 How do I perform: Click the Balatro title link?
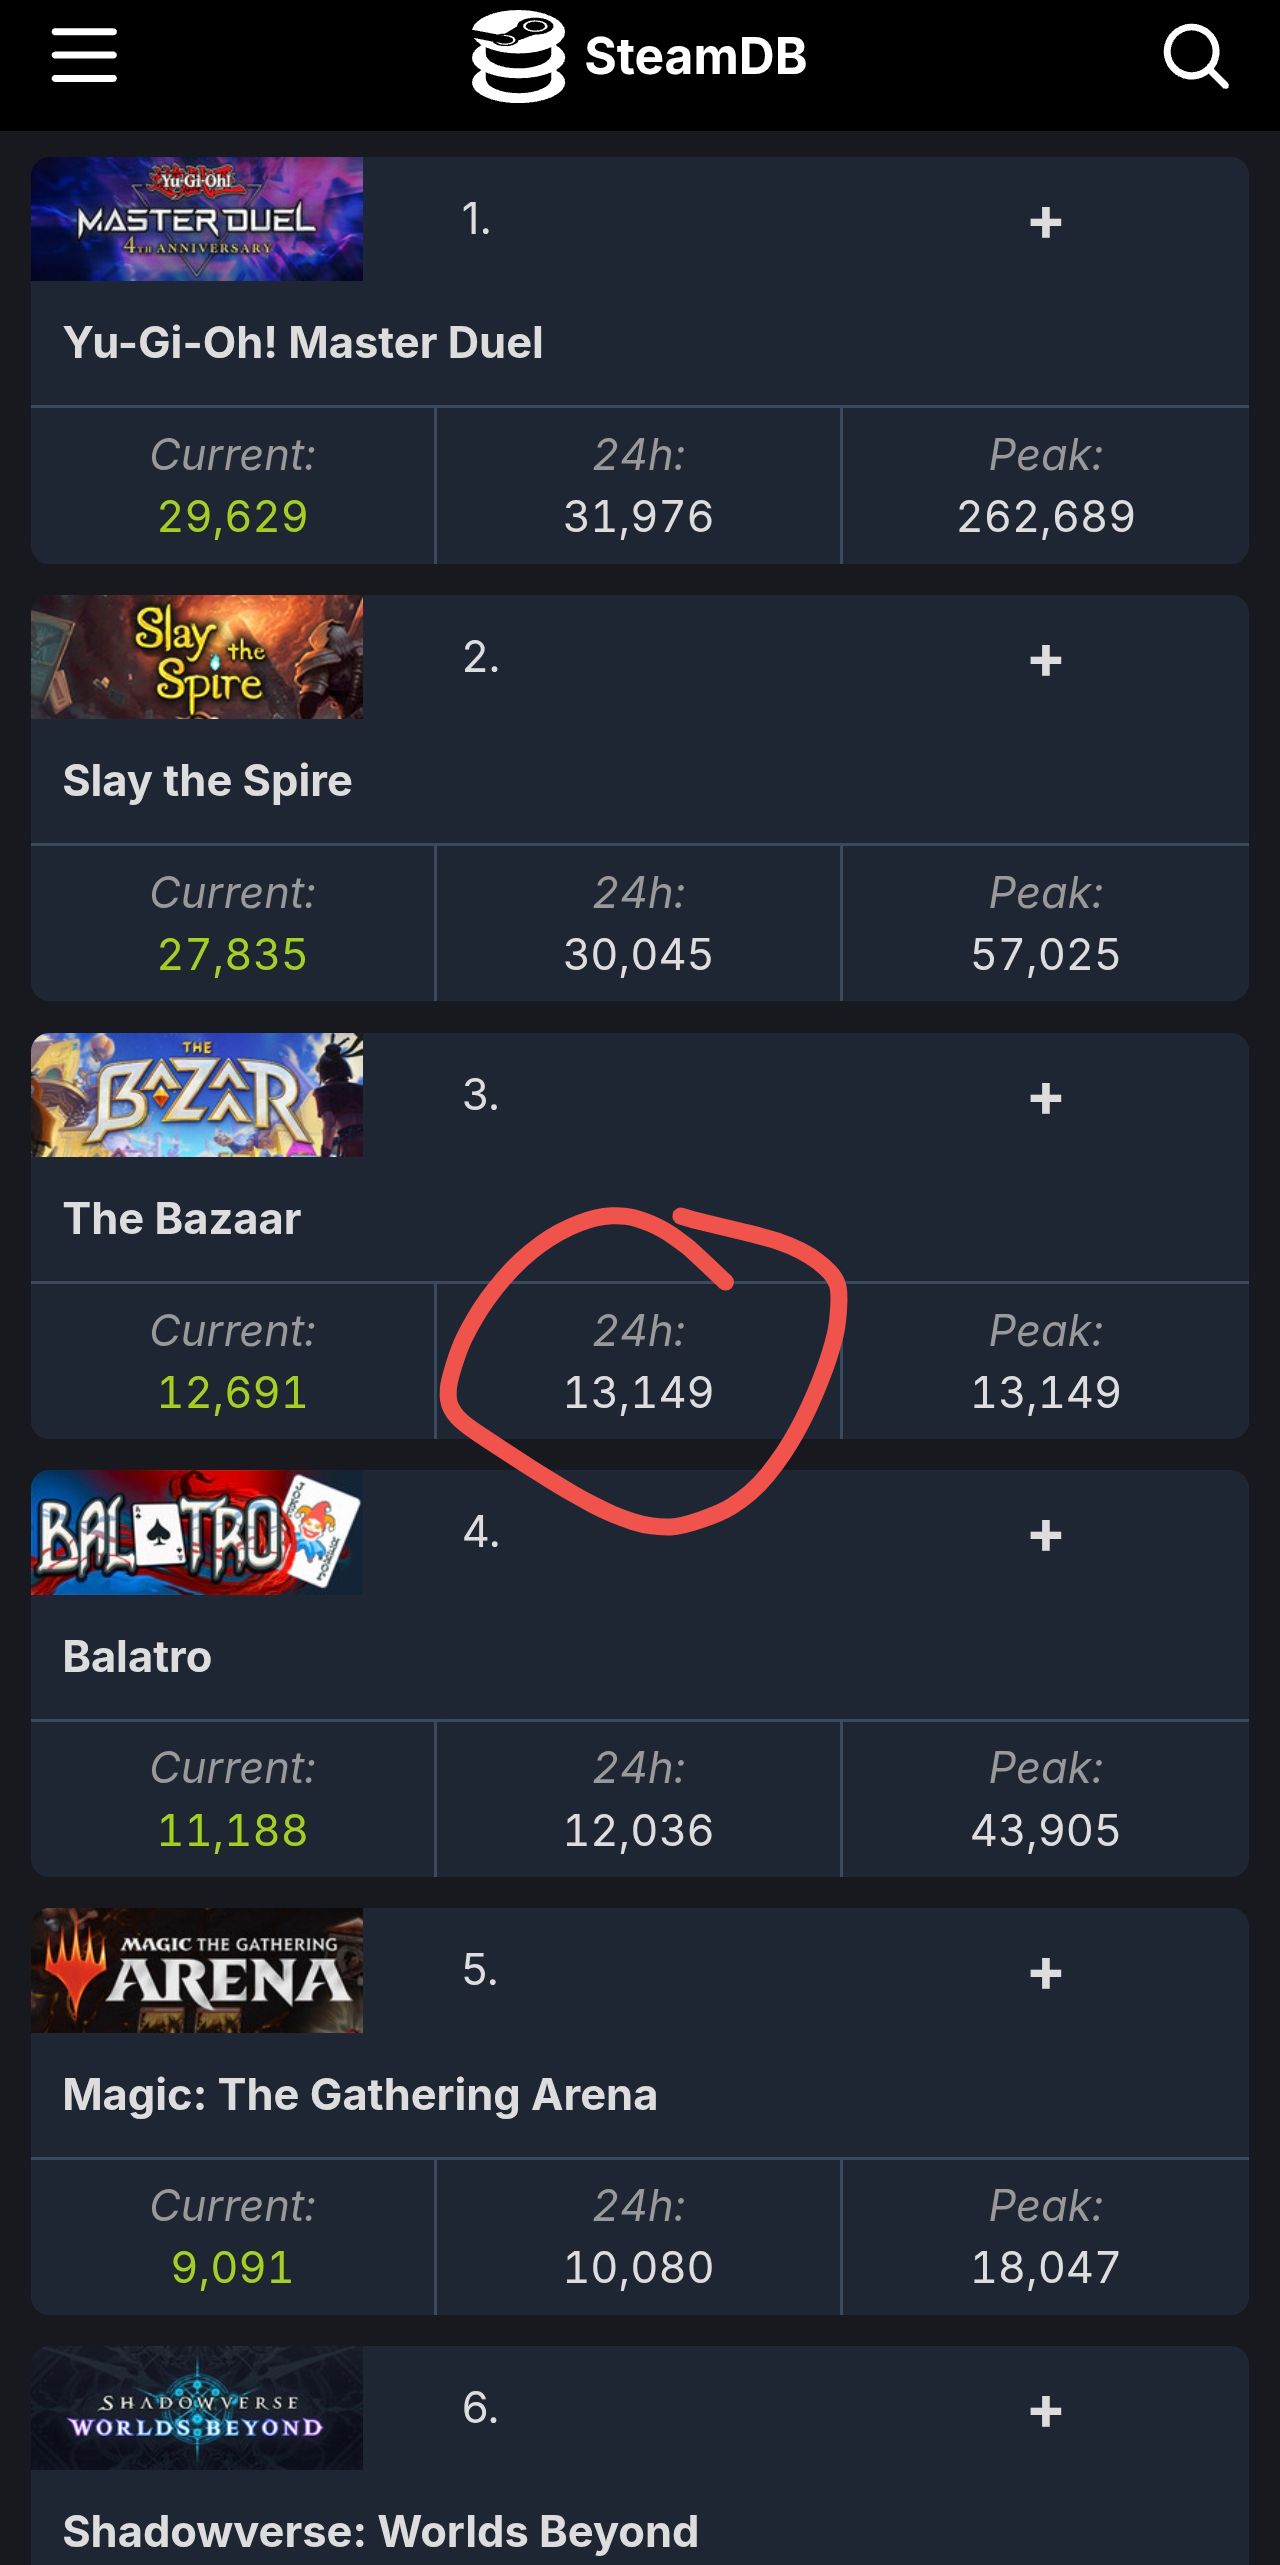point(137,1657)
